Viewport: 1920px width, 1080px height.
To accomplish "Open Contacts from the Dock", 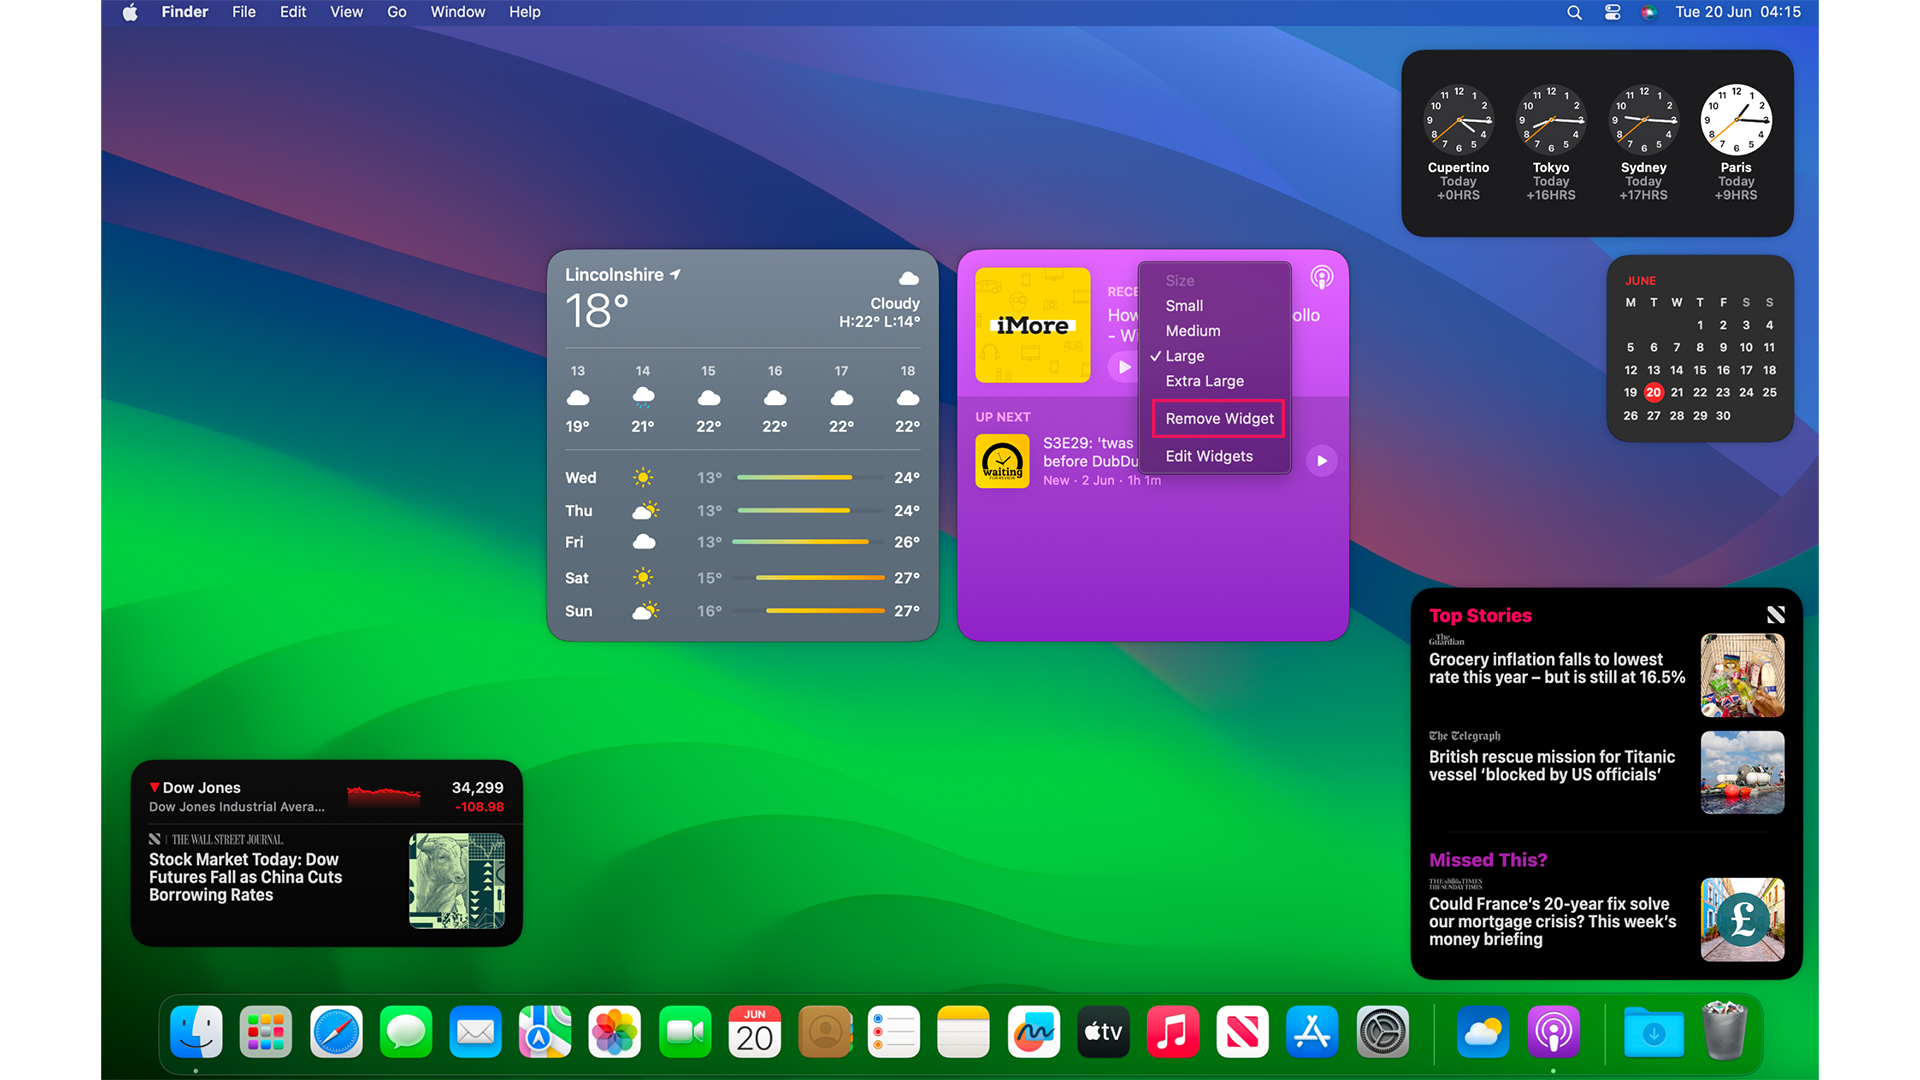I will tap(825, 1032).
